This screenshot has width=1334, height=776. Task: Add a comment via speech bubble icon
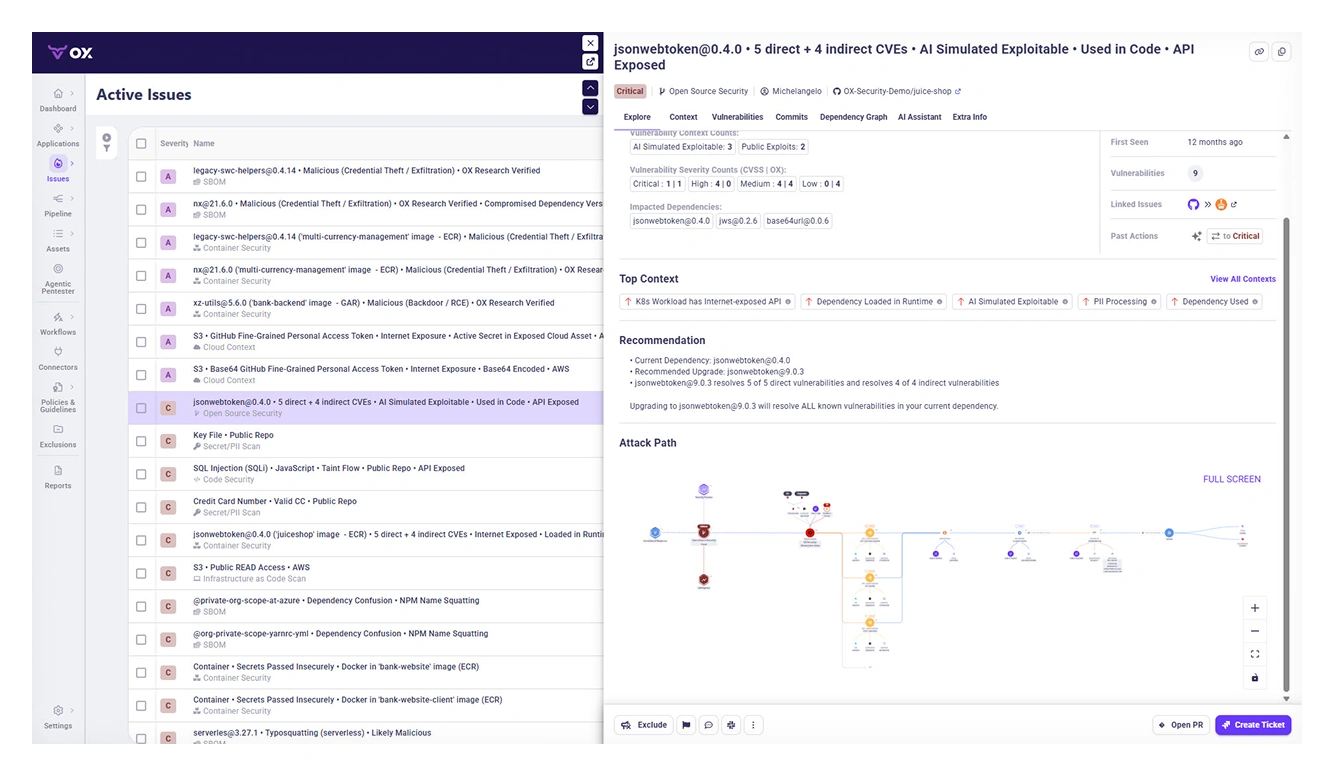tap(709, 725)
